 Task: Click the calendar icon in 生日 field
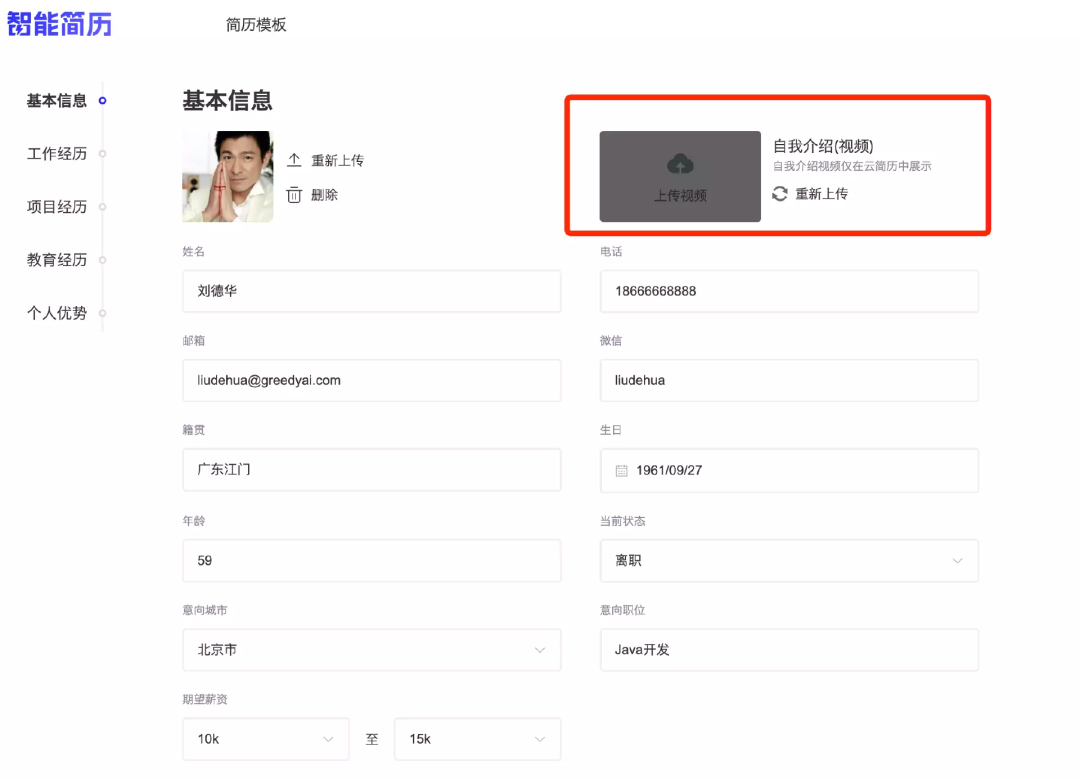[621, 470]
